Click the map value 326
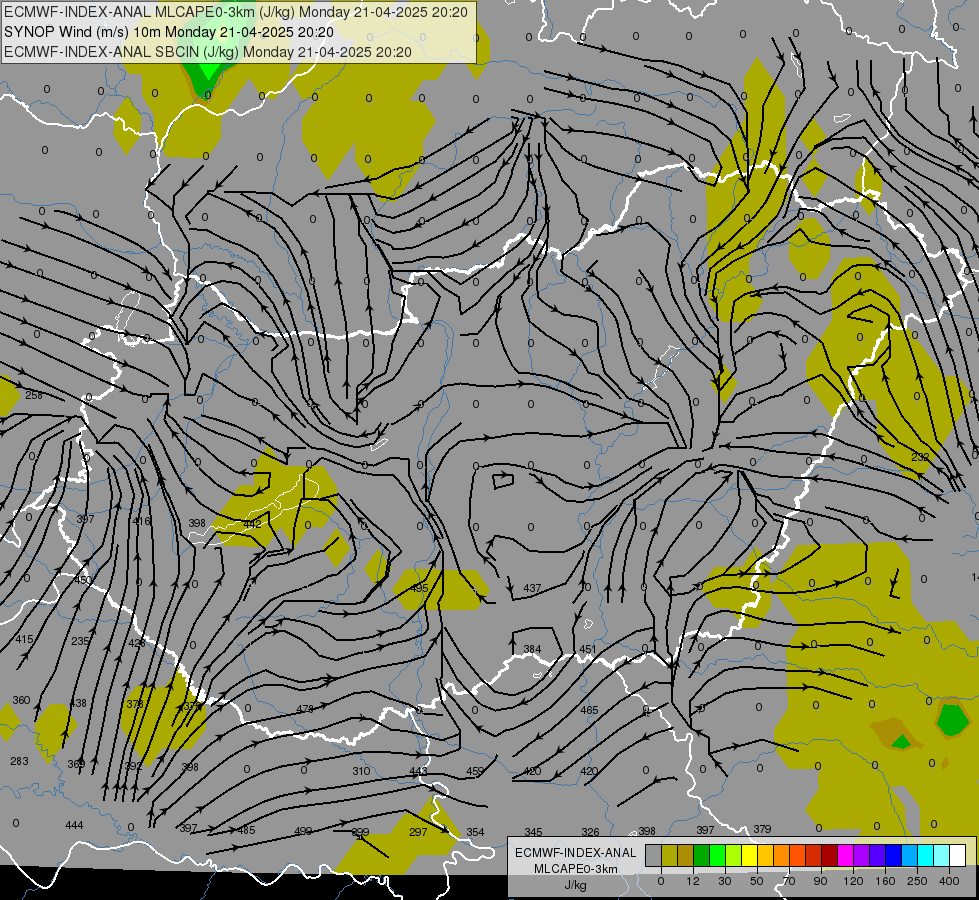Image resolution: width=979 pixels, height=900 pixels. click(590, 832)
